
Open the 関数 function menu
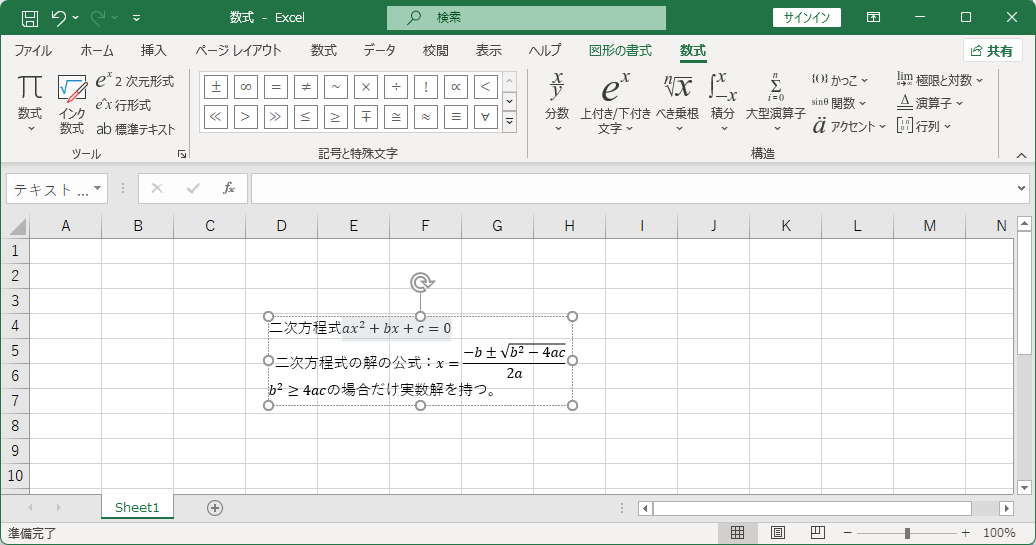(x=839, y=103)
